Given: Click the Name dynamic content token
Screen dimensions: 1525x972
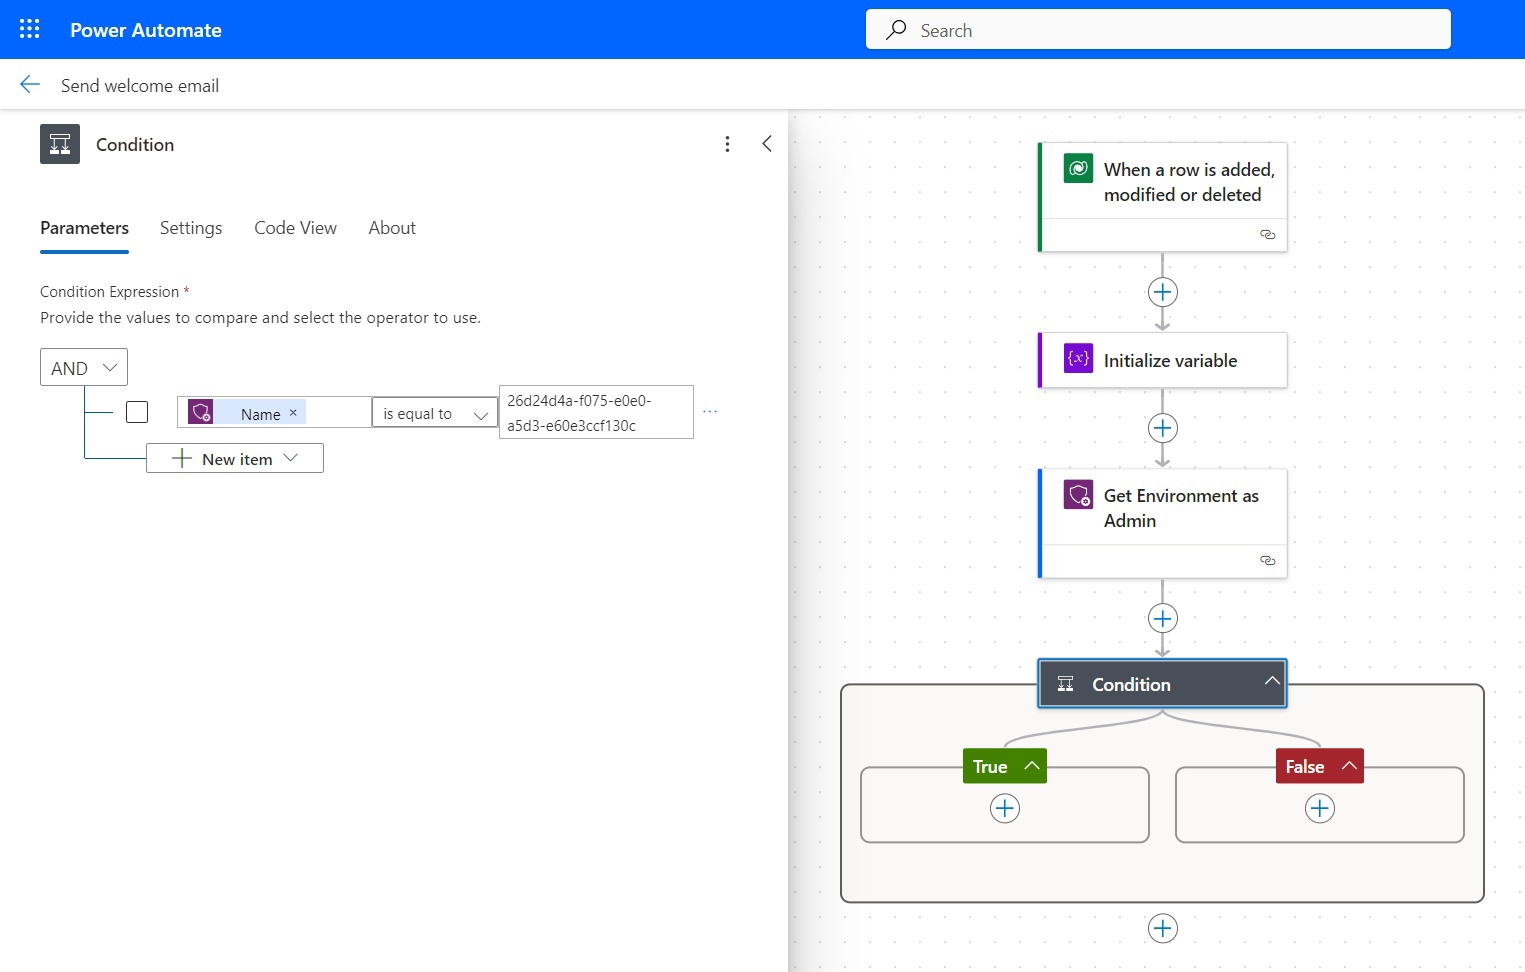Looking at the screenshot, I should tap(247, 413).
